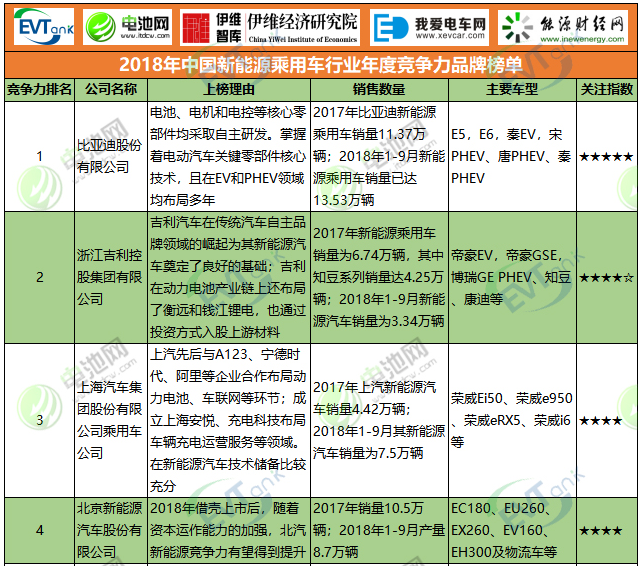The width and height of the screenshot is (642, 566).
Task: Click BYD's five-star rating
Action: pos(607,157)
